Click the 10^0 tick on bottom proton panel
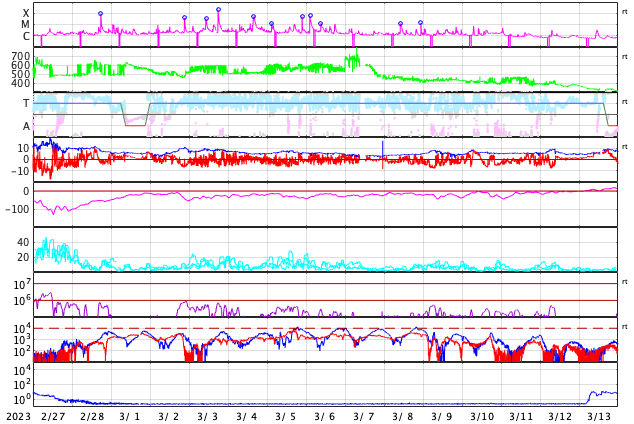634x424 pixels. click(x=22, y=399)
